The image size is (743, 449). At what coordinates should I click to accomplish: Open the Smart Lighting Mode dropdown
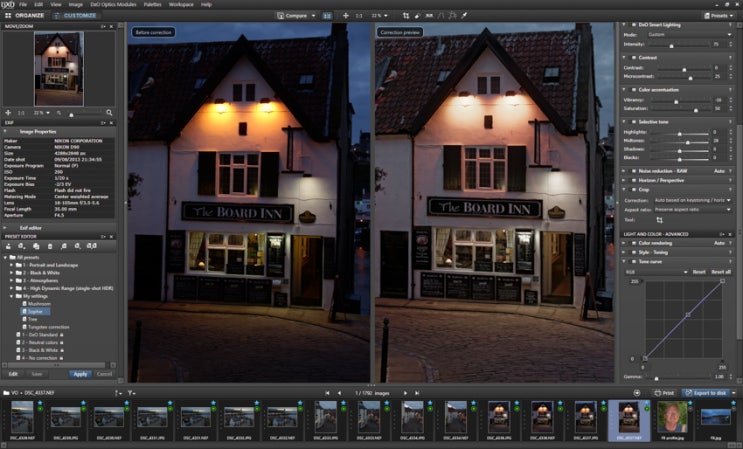click(689, 35)
